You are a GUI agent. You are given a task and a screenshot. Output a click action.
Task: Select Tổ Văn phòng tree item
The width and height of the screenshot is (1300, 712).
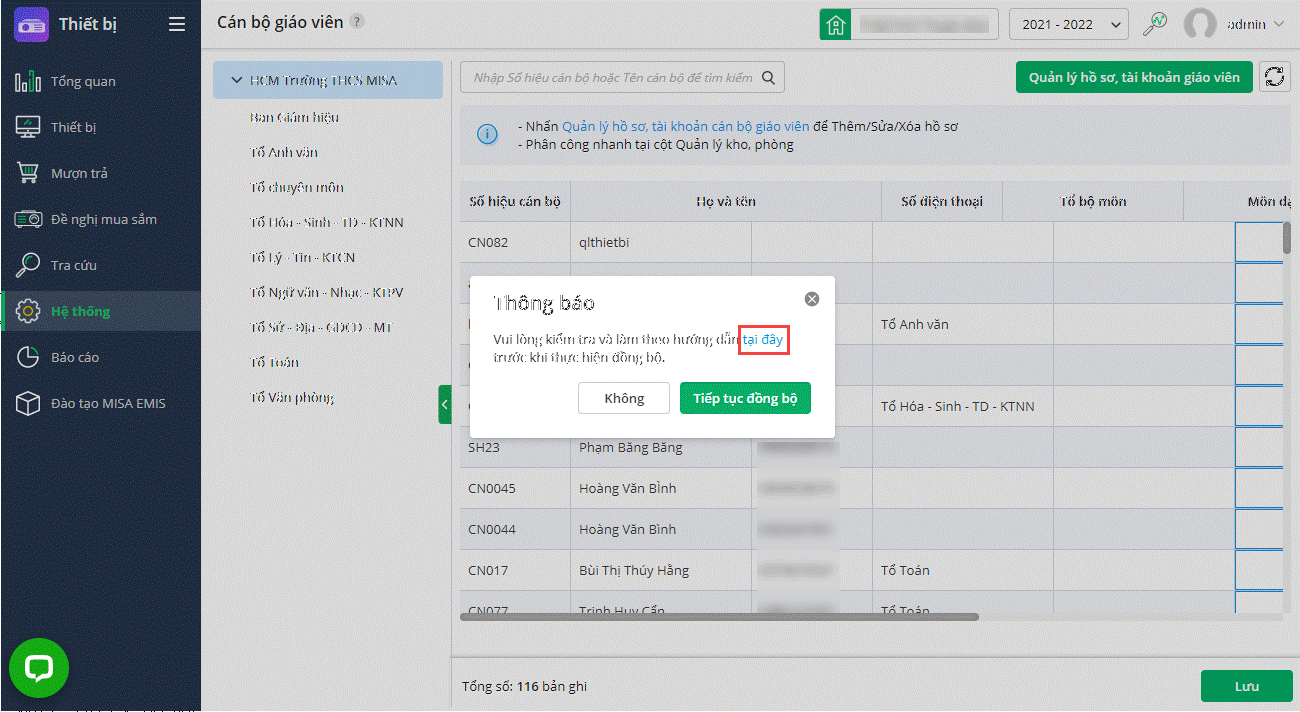(292, 397)
